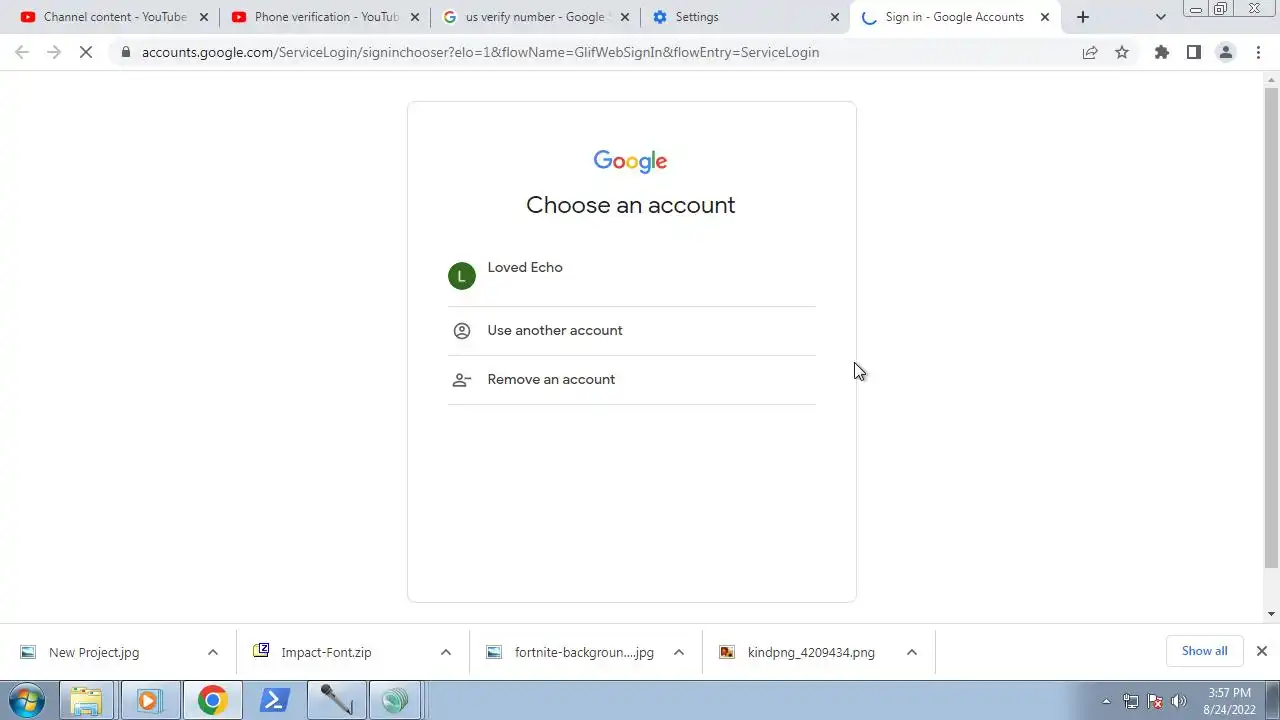Open the Chrome three-dot menu
Viewport: 1280px width, 720px height.
point(1258,52)
